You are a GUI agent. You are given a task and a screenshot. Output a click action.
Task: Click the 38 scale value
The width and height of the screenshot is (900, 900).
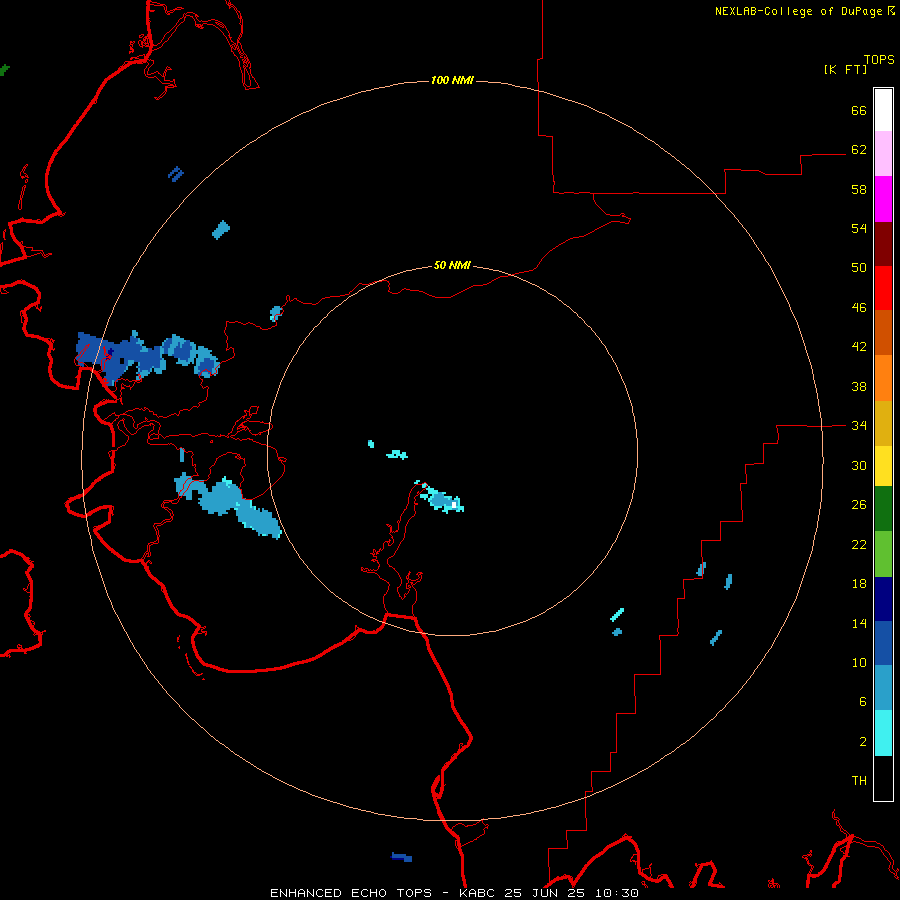(859, 386)
